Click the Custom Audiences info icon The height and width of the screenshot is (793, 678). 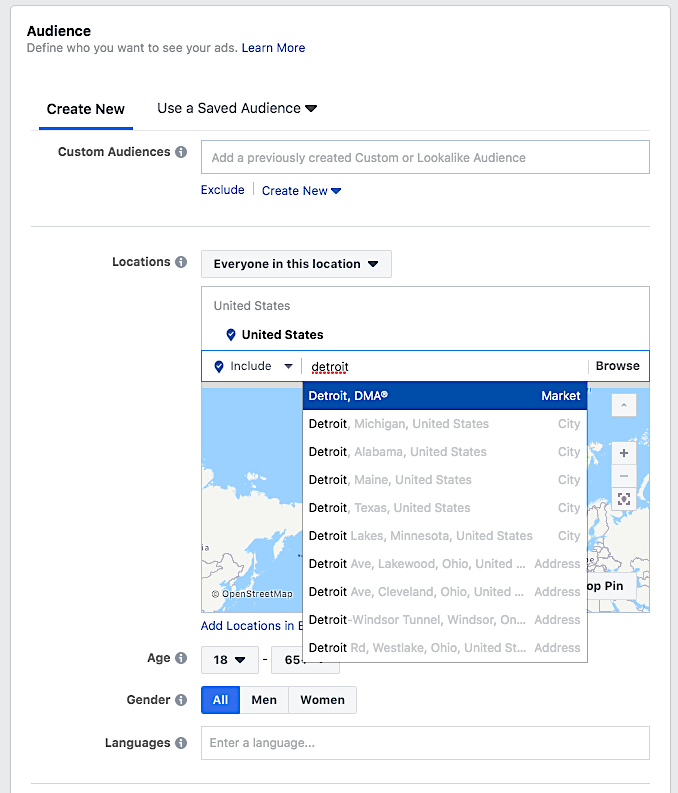coord(181,153)
